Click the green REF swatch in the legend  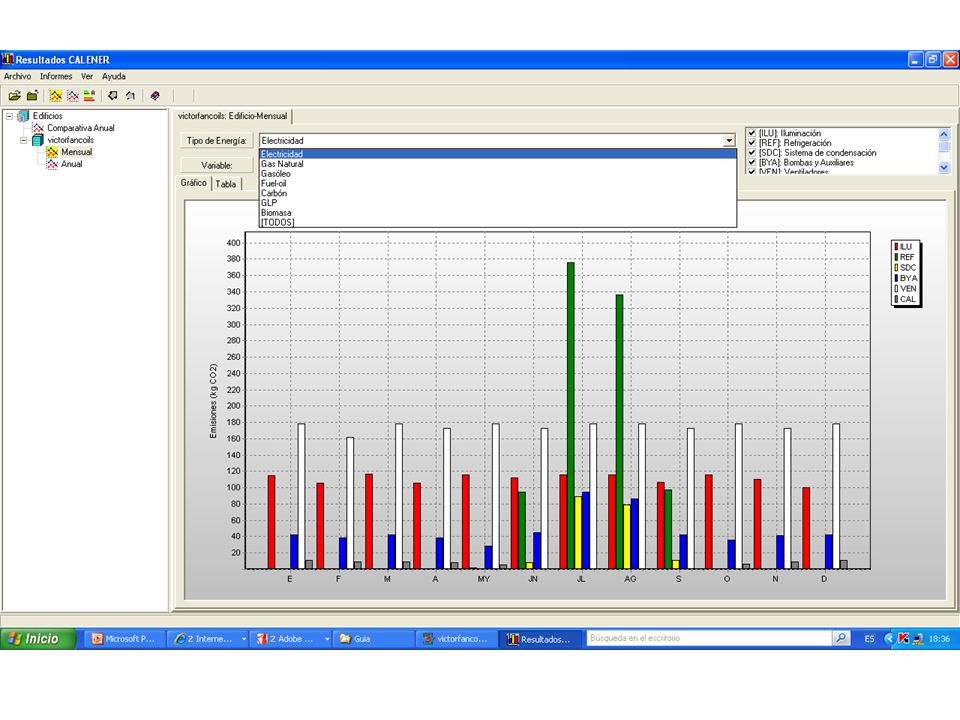coord(896,257)
